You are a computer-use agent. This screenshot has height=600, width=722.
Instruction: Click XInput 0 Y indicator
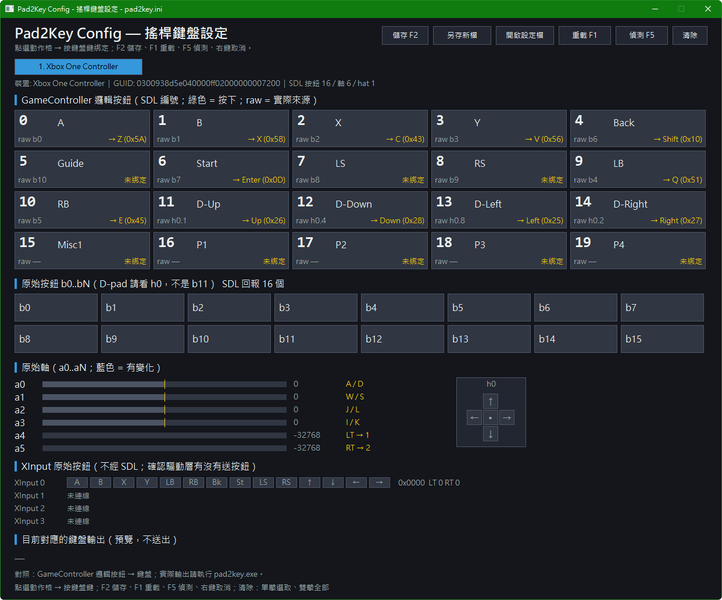[147, 483]
